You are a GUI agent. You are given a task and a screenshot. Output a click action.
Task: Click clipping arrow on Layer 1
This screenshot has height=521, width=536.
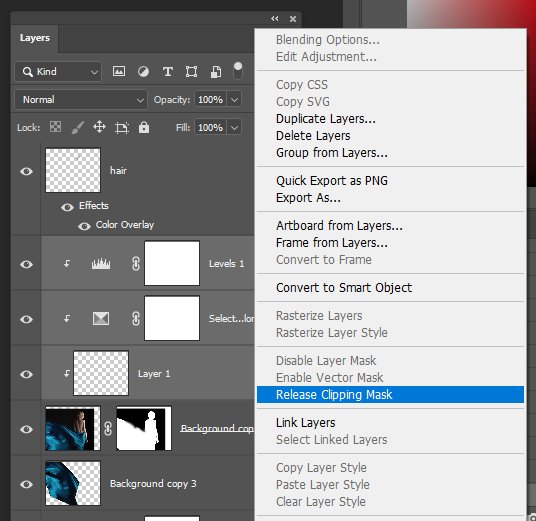pyautogui.click(x=67, y=374)
